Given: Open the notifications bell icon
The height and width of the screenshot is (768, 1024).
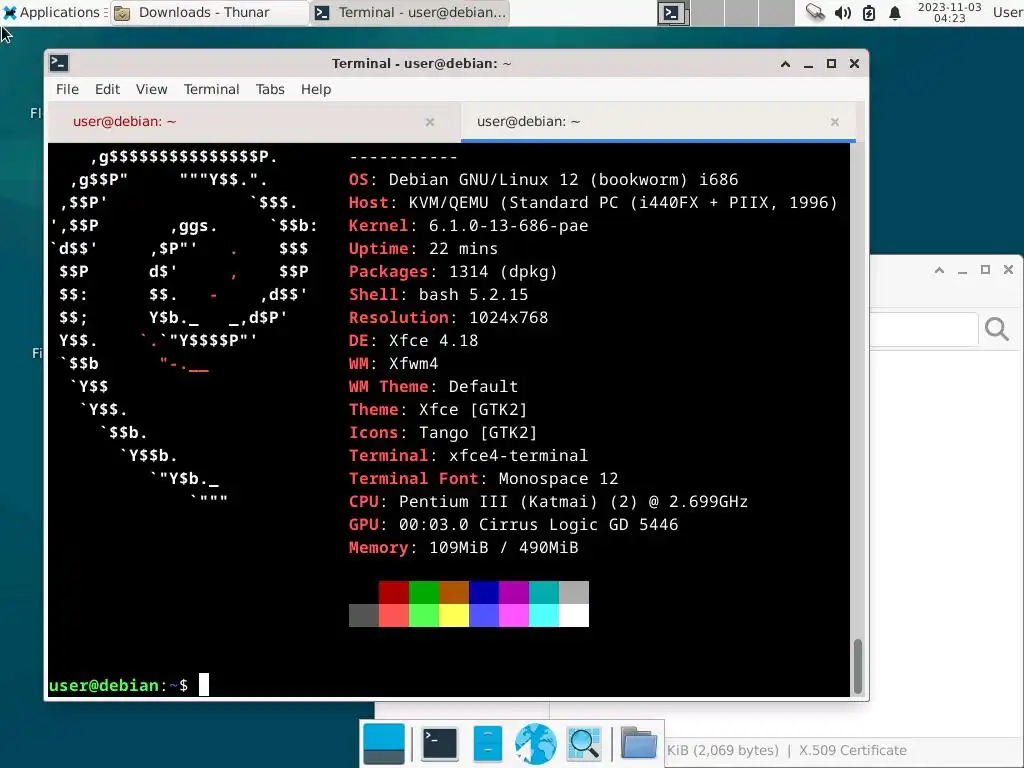Looking at the screenshot, I should 895,12.
